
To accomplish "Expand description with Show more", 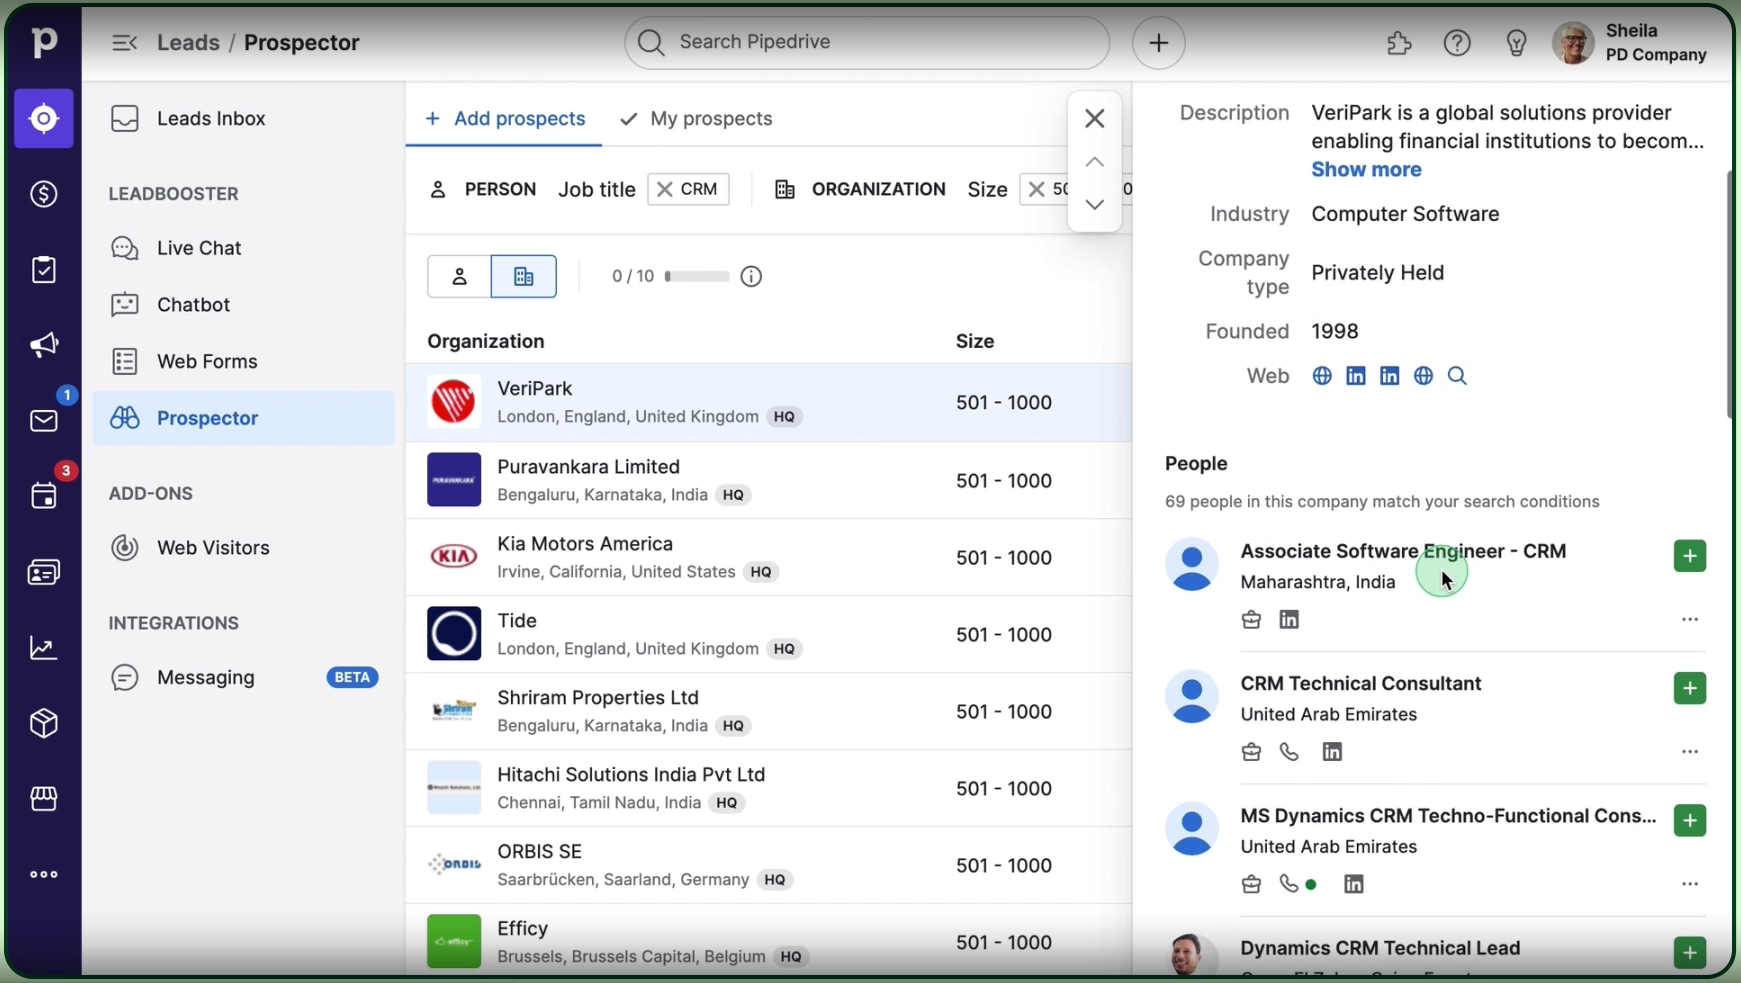I will pos(1366,170).
